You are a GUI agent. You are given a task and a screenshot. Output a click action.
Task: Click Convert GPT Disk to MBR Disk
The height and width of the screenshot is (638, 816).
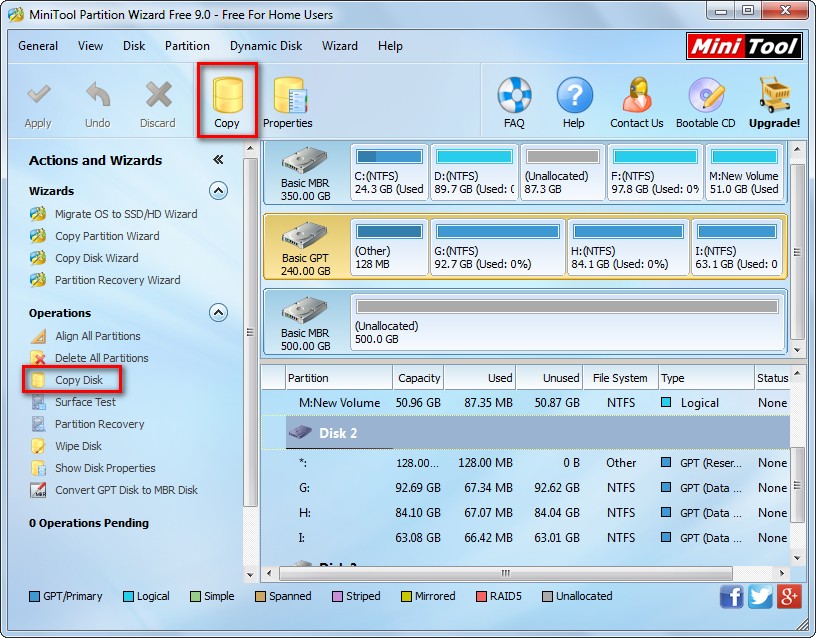pyautogui.click(x=126, y=490)
